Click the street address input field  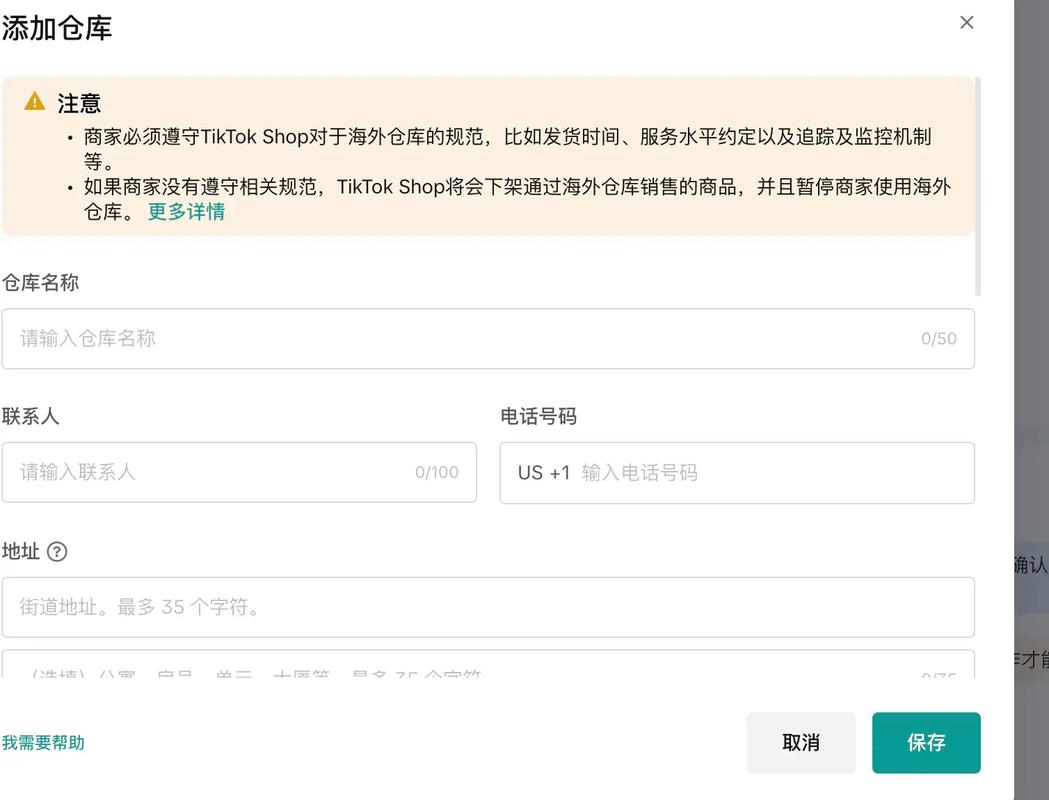[x=400, y=607]
